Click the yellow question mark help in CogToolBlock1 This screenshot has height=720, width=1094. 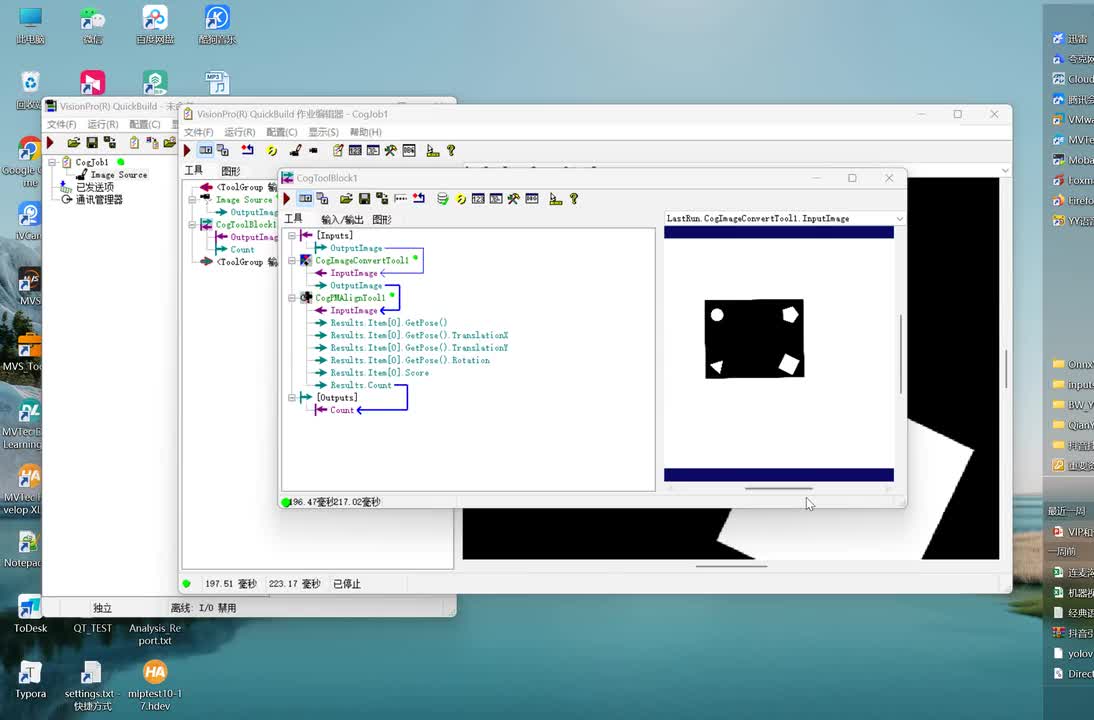(574, 199)
